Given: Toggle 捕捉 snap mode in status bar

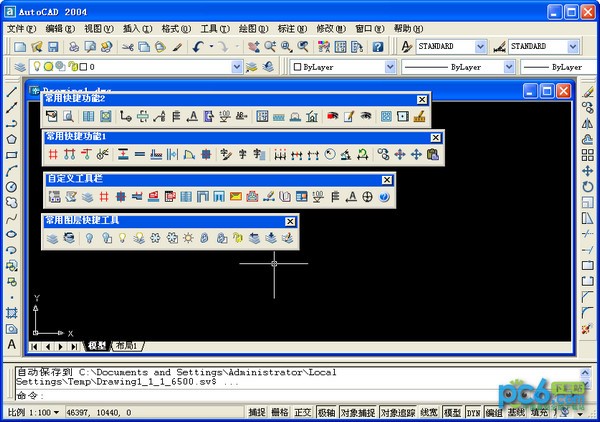Looking at the screenshot, I should click(x=257, y=412).
